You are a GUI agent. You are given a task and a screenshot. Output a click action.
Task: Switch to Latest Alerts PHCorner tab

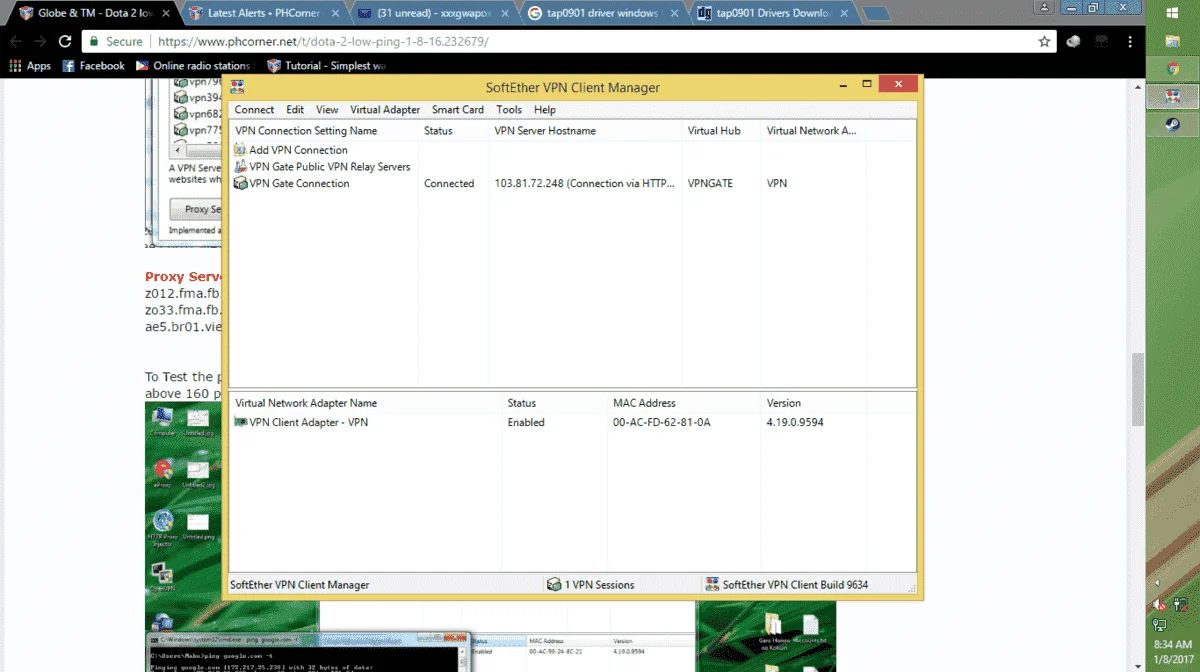262,13
